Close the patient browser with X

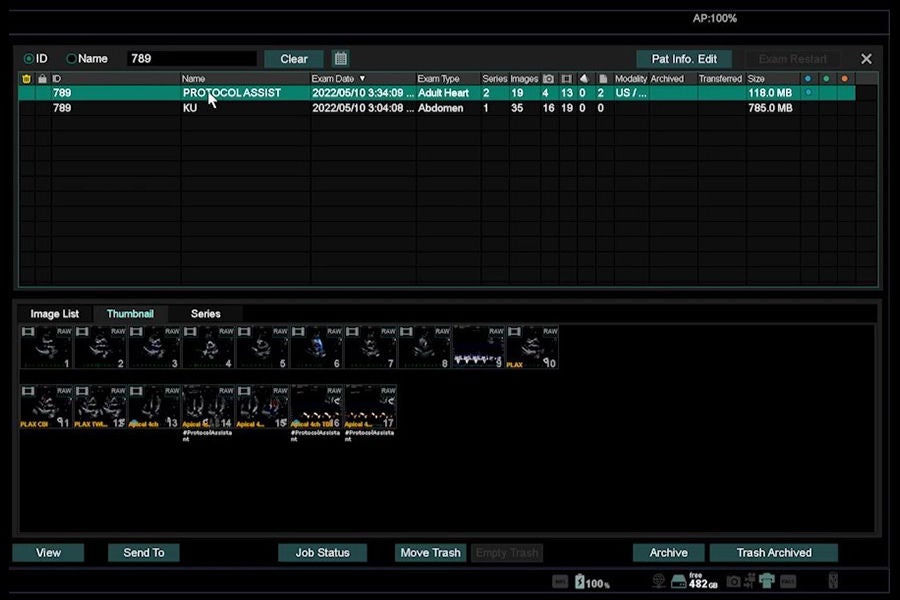point(866,59)
